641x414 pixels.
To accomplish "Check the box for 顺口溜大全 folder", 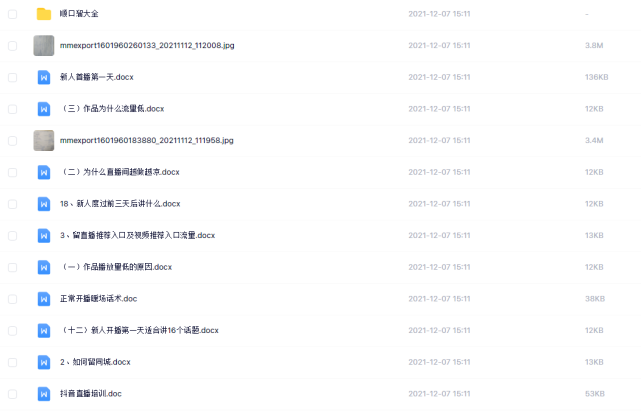I will click(x=13, y=14).
